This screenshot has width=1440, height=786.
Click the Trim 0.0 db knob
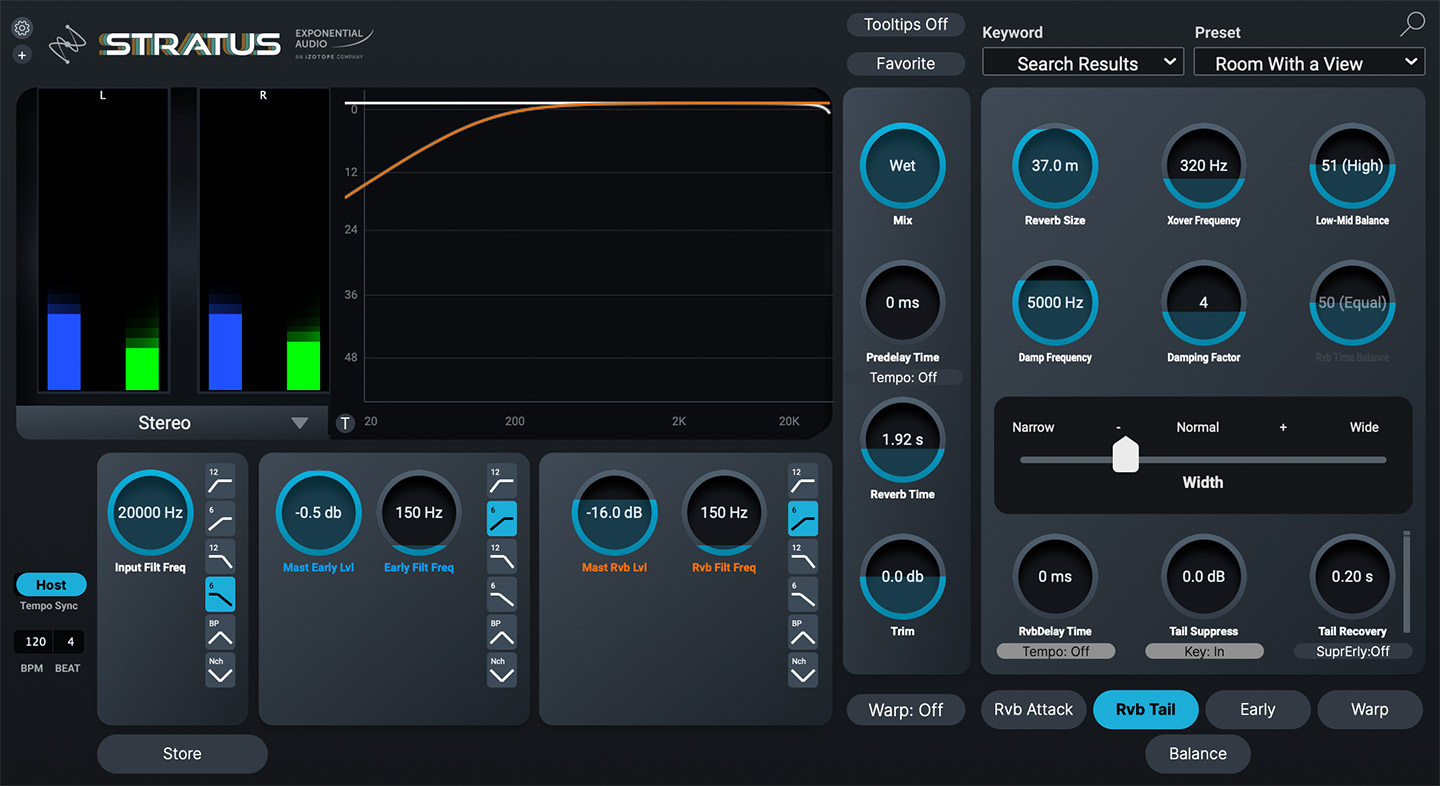coord(902,577)
